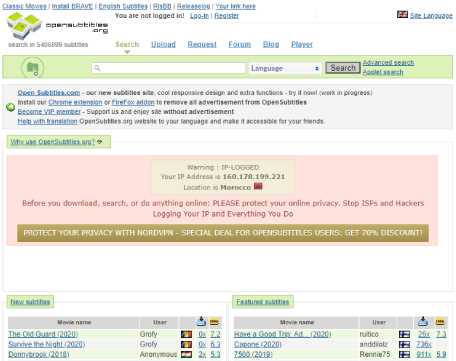
Task: Focus the subtitle search input field
Action: tap(169, 68)
